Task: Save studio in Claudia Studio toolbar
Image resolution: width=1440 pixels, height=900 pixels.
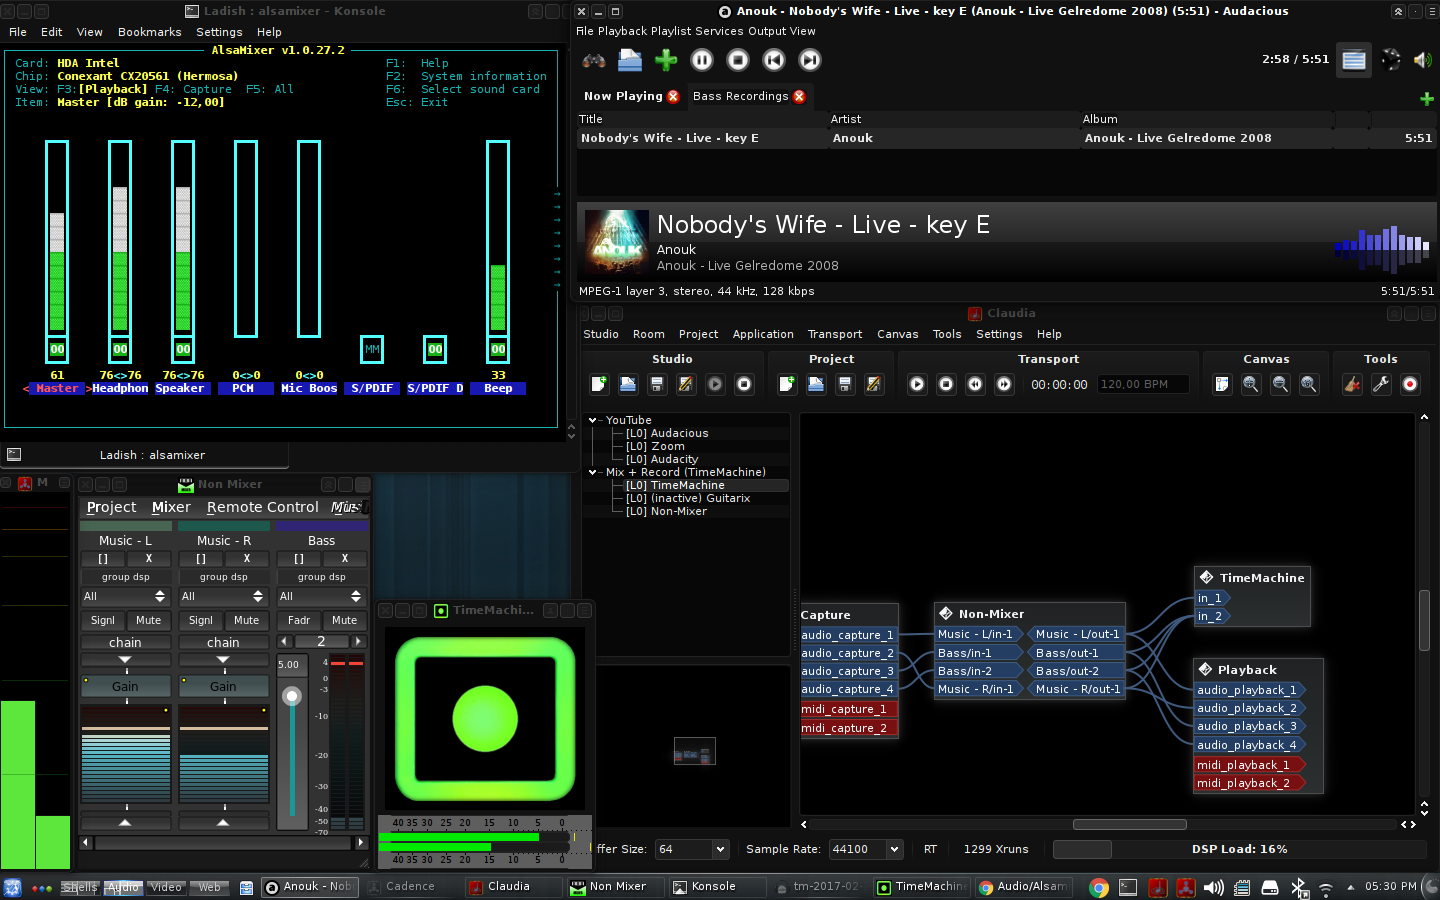Action: pos(657,384)
